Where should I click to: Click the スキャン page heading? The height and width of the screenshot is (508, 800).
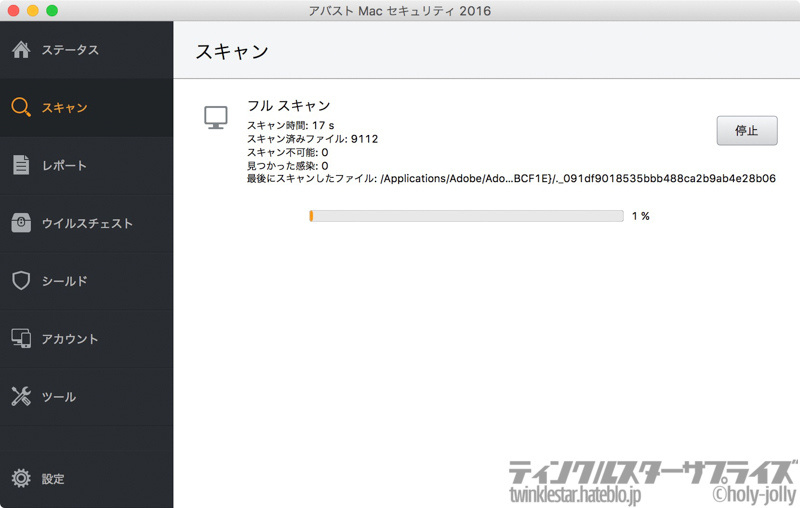[232, 51]
